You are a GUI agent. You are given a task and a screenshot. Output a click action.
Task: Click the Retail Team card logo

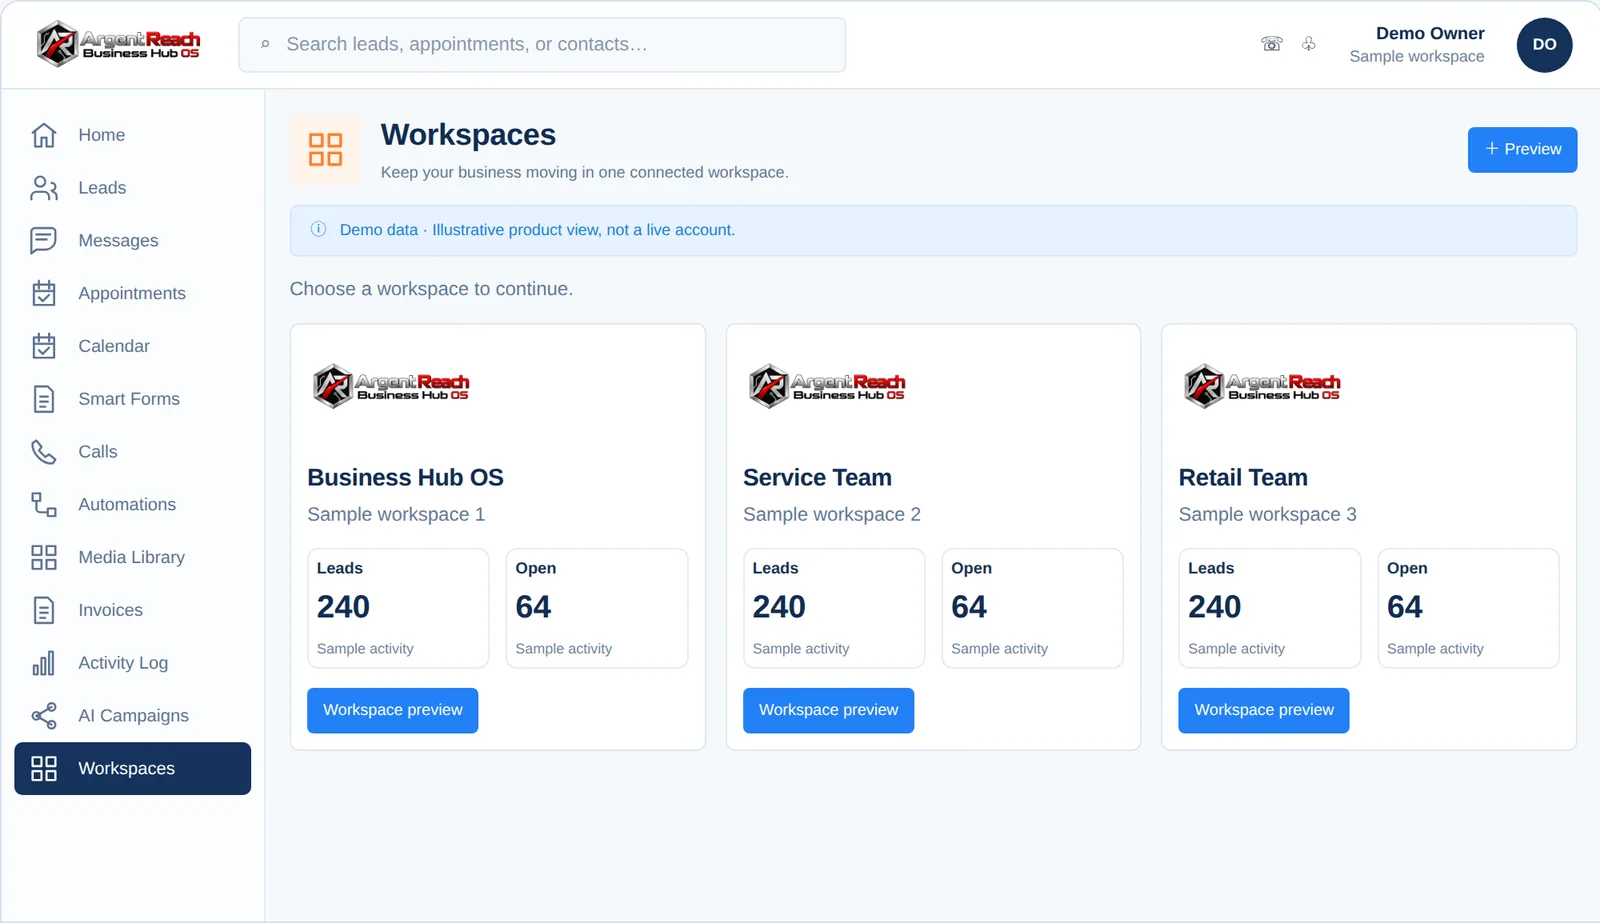coord(1262,386)
